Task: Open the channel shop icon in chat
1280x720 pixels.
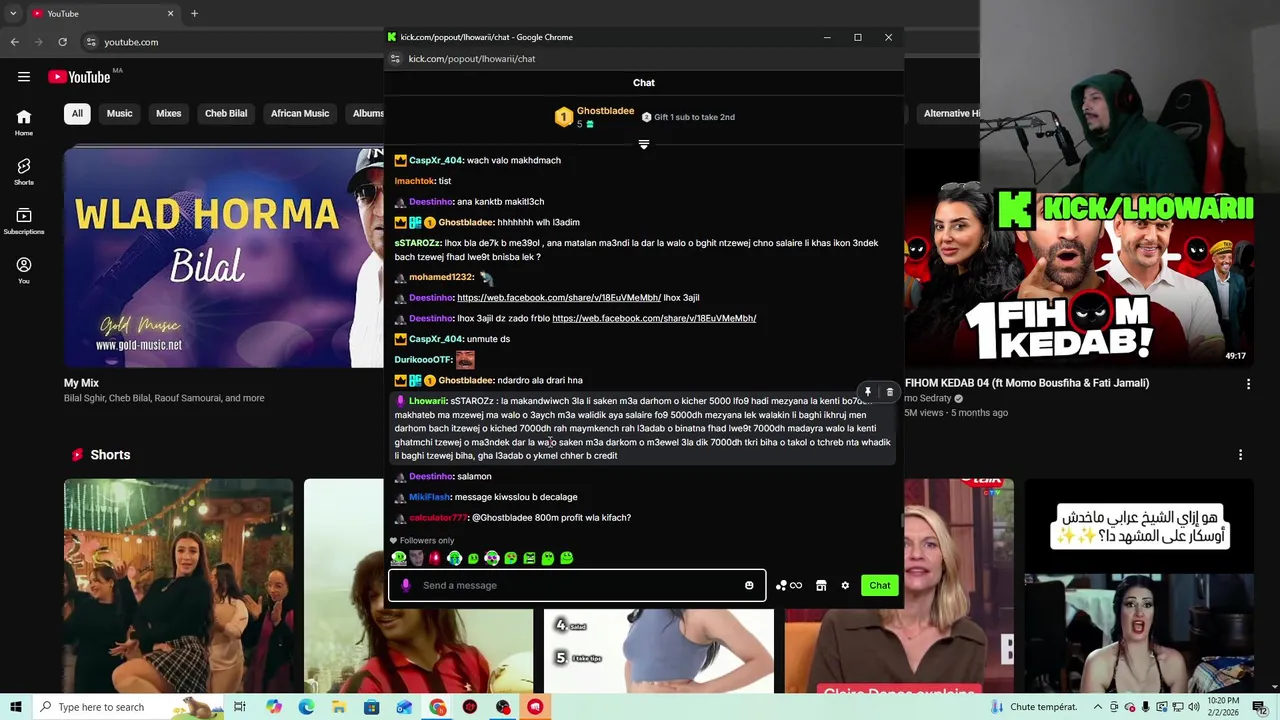Action: [x=821, y=585]
